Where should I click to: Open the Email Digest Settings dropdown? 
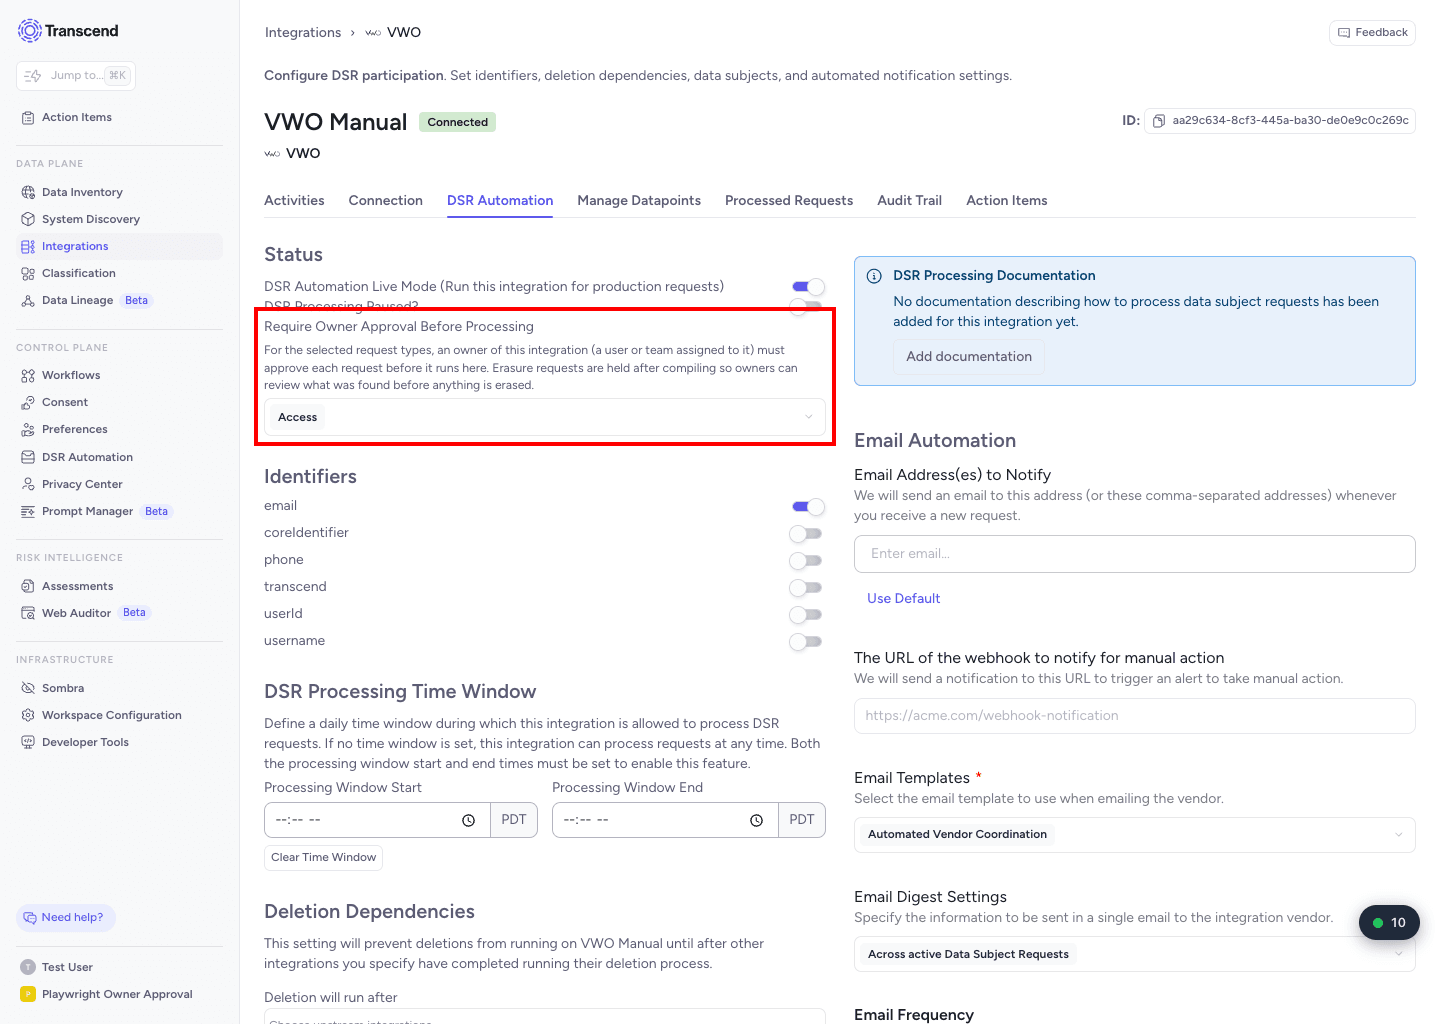pos(1135,954)
